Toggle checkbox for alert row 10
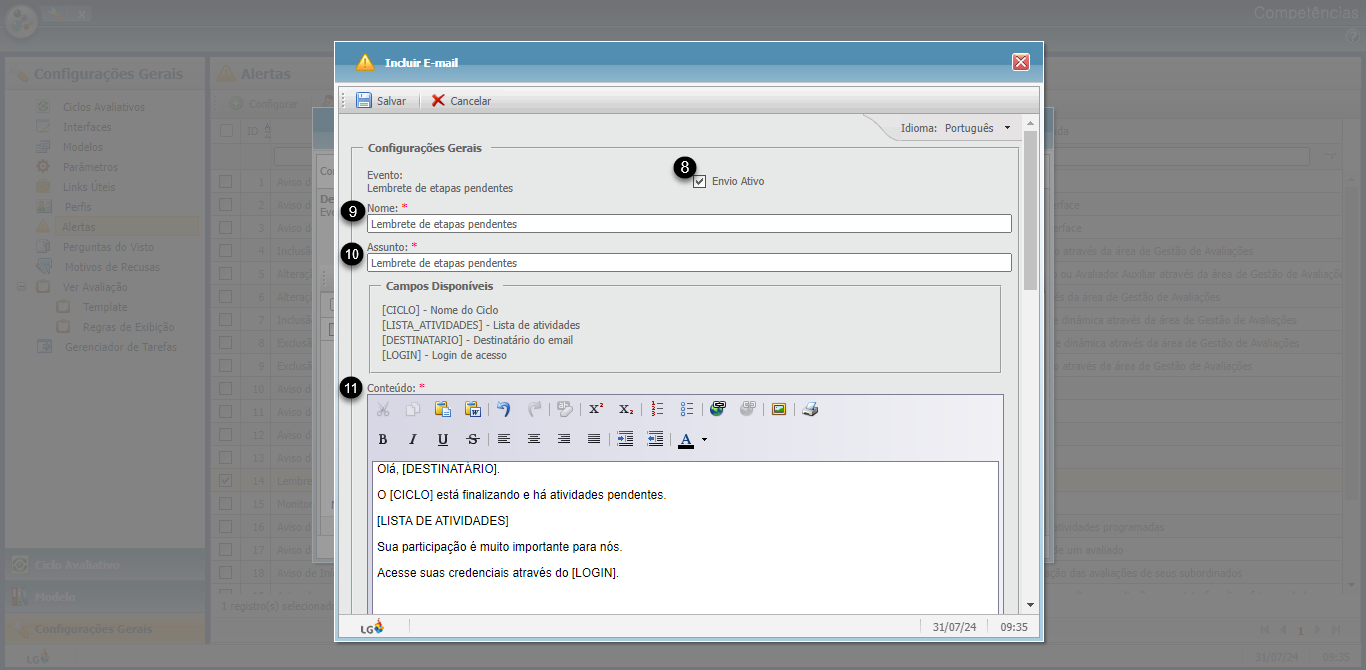This screenshot has height=670, width=1366. pyautogui.click(x=226, y=389)
